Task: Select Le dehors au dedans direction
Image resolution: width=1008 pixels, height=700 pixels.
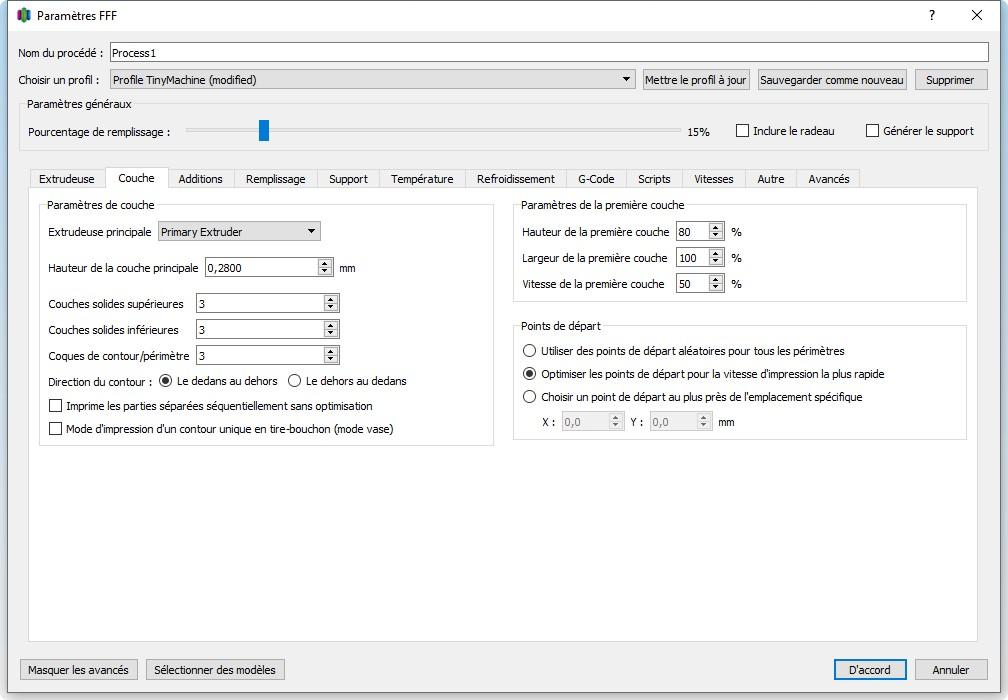Action: click(x=294, y=381)
